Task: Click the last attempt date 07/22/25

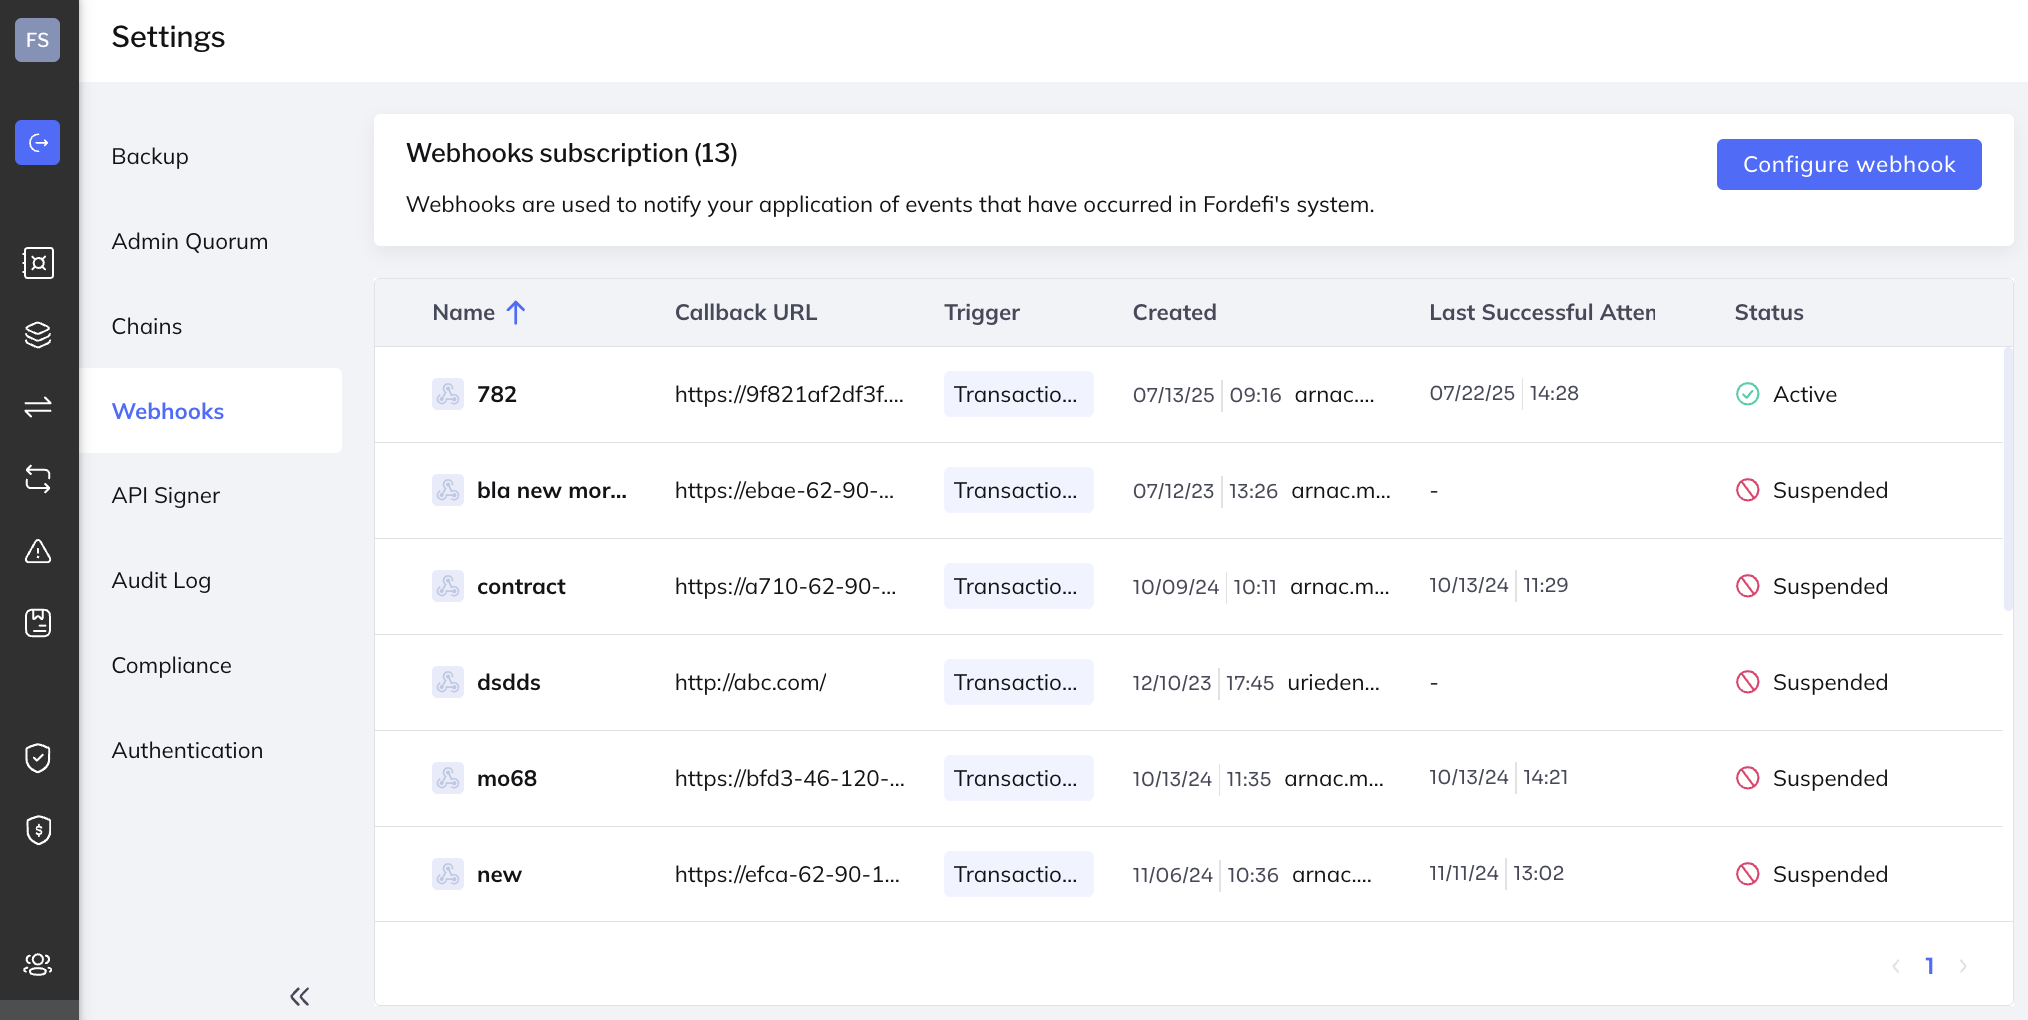Action: tap(1472, 393)
